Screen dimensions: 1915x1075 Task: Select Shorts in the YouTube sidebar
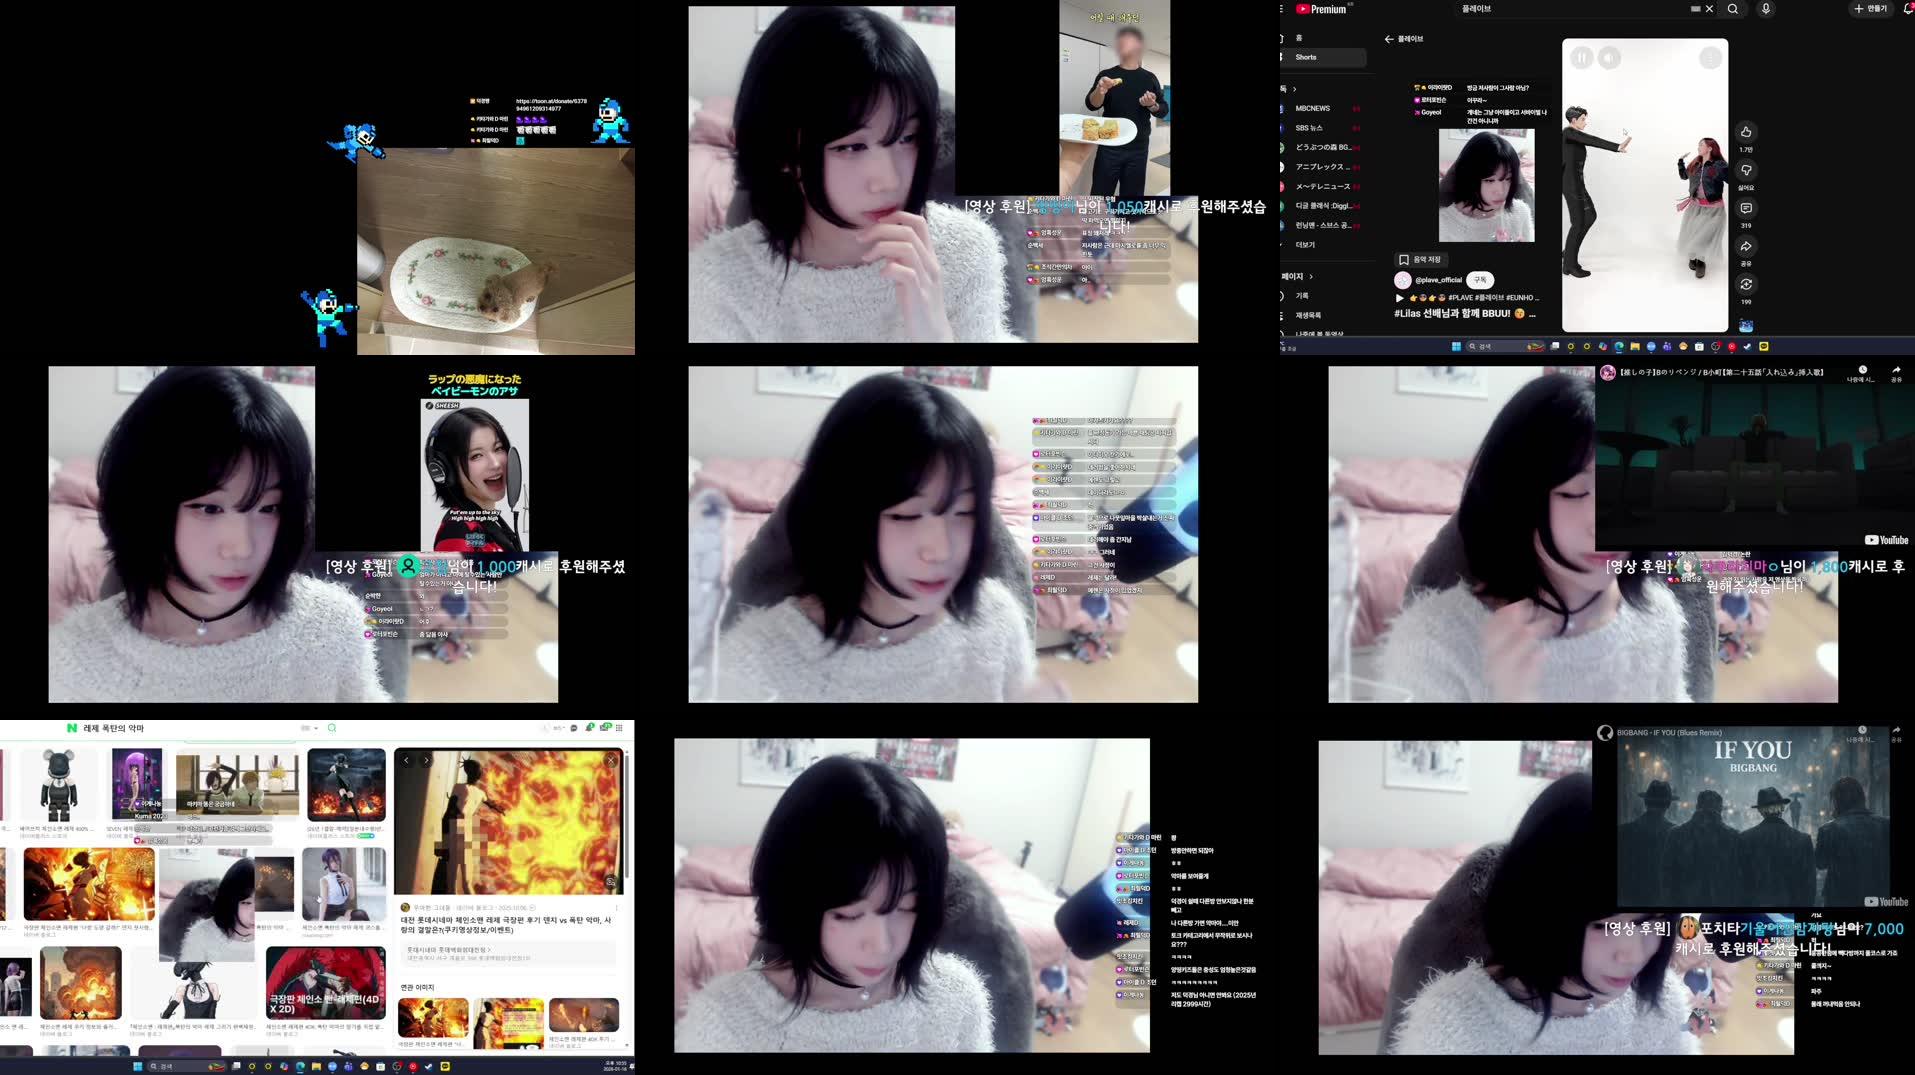[x=1306, y=57]
